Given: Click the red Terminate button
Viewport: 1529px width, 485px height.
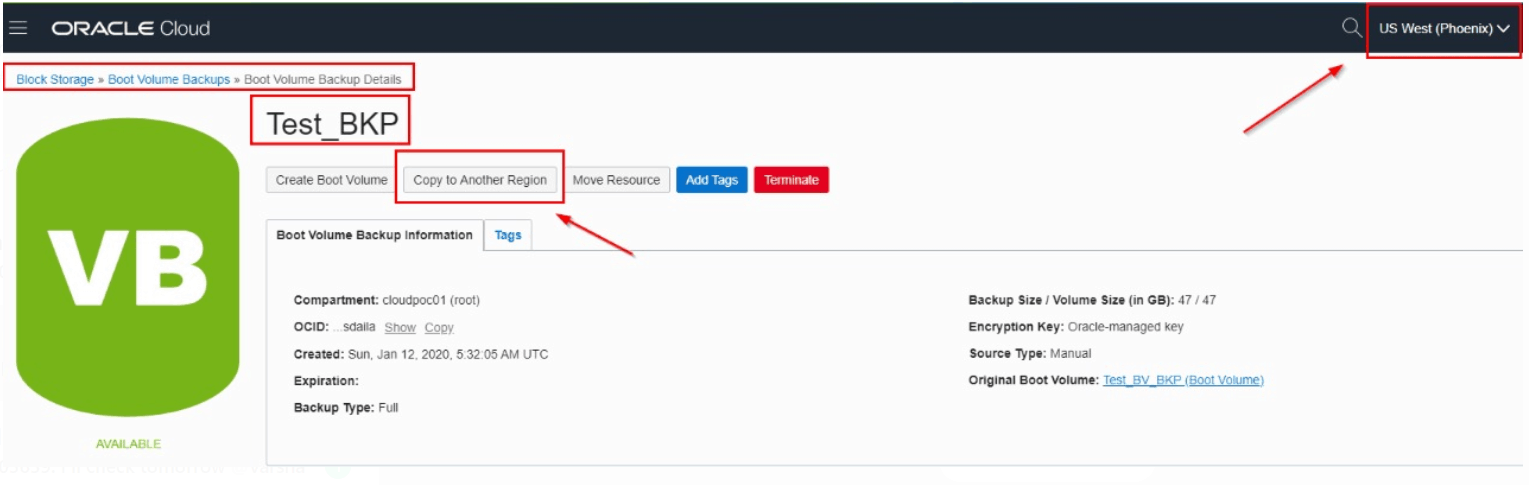Looking at the screenshot, I should [x=791, y=180].
